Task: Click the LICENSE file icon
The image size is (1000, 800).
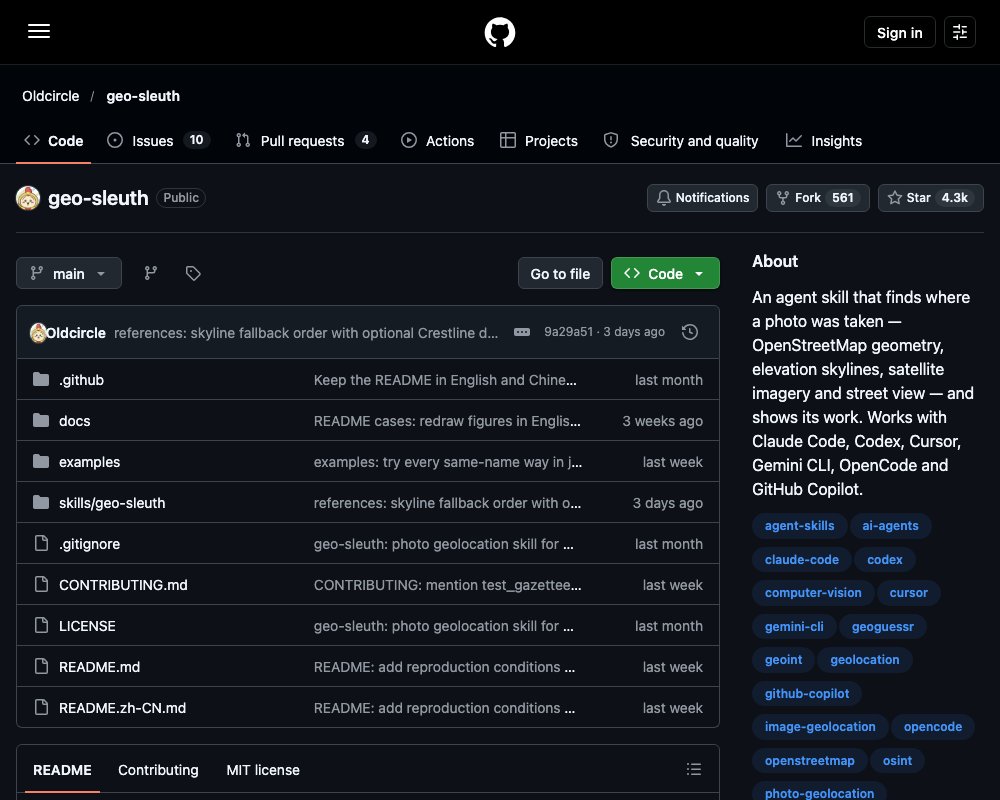Action: (41, 625)
